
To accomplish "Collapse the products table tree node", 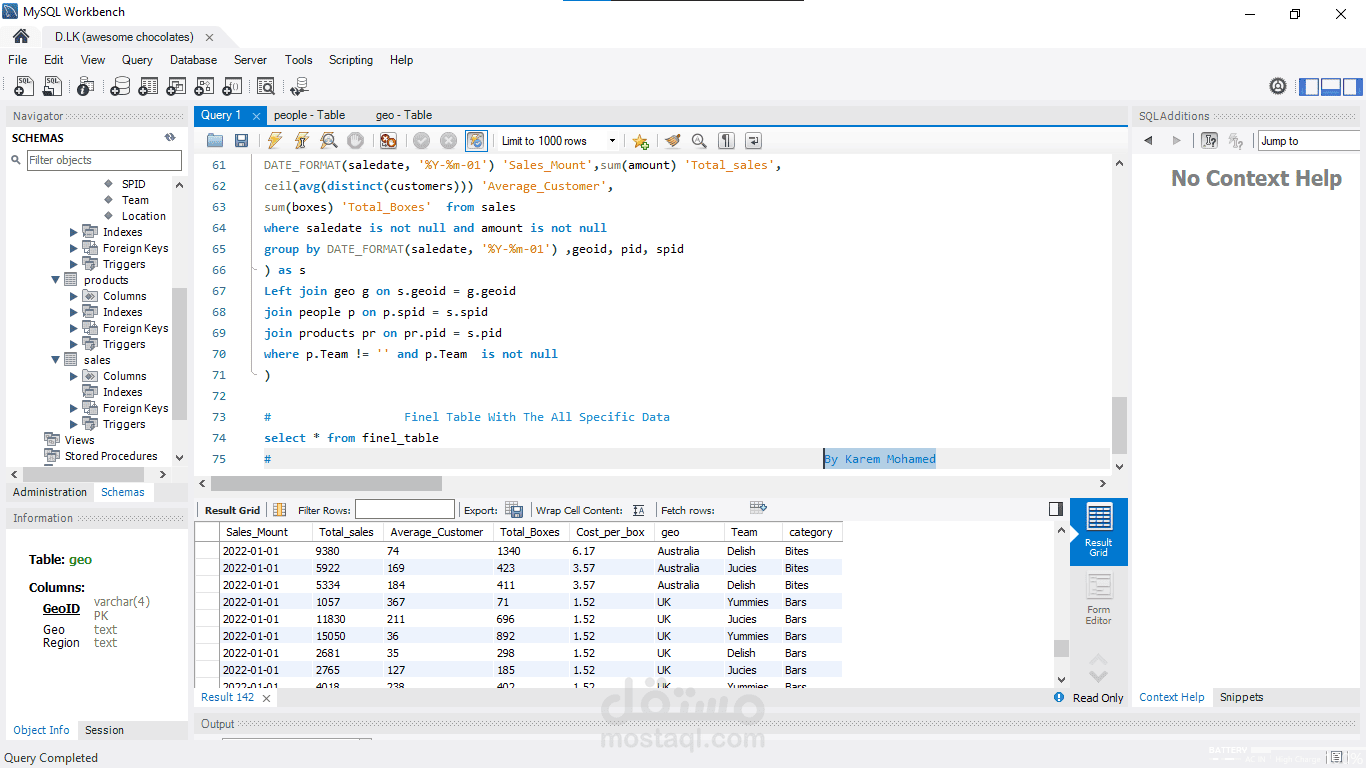I will [56, 280].
